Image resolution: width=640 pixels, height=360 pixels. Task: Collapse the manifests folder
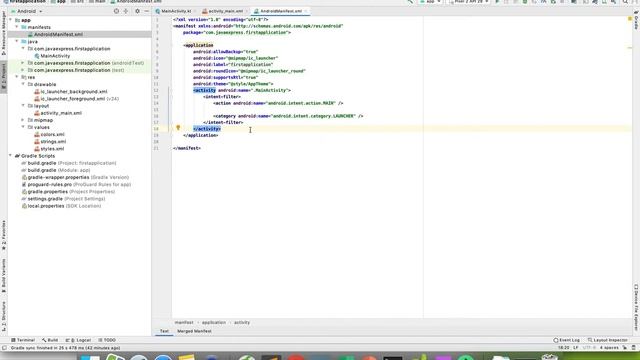(x=17, y=27)
